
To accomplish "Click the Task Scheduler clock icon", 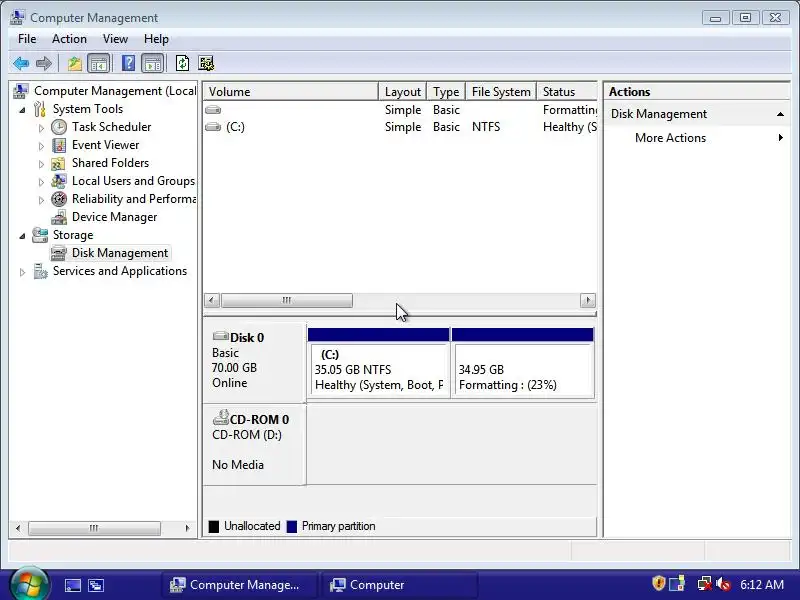I will tap(59, 127).
